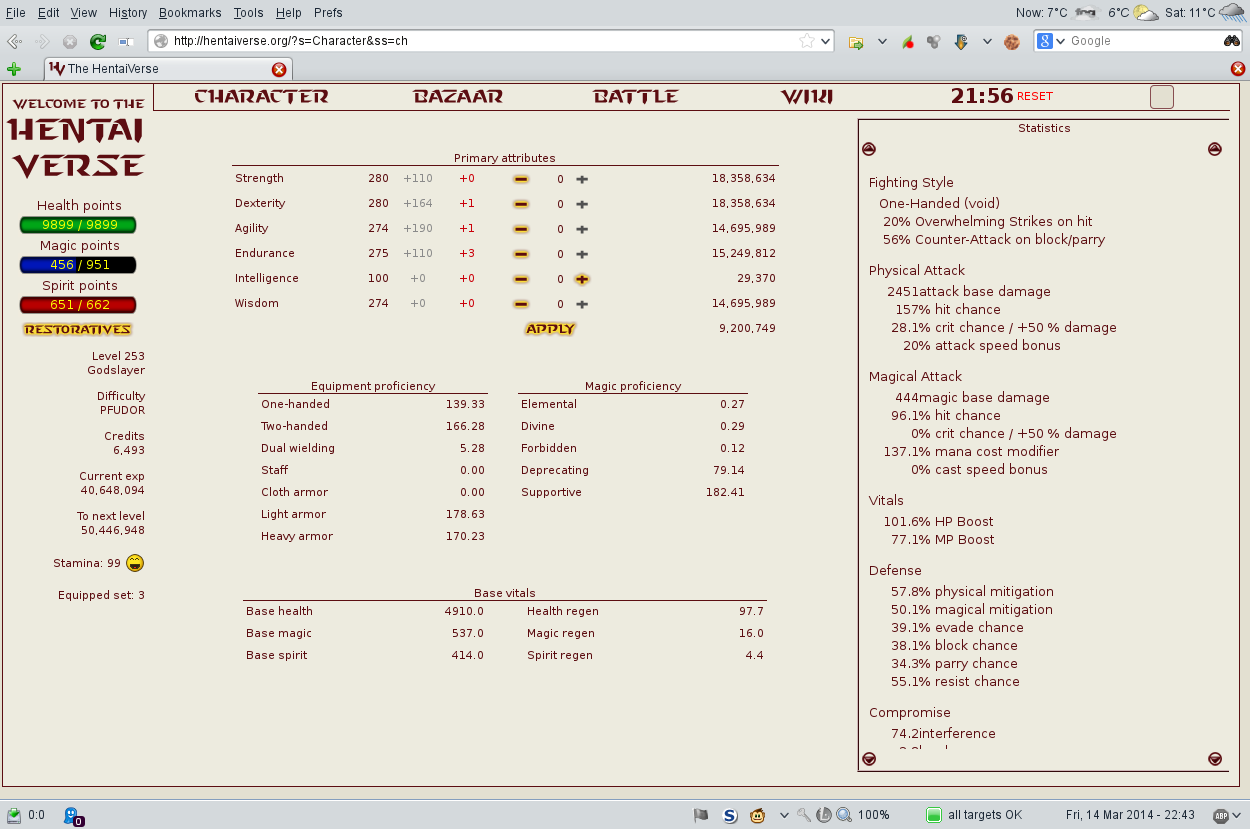Increase Agility with its plus icon
This screenshot has width=1250, height=829.
[x=582, y=229]
